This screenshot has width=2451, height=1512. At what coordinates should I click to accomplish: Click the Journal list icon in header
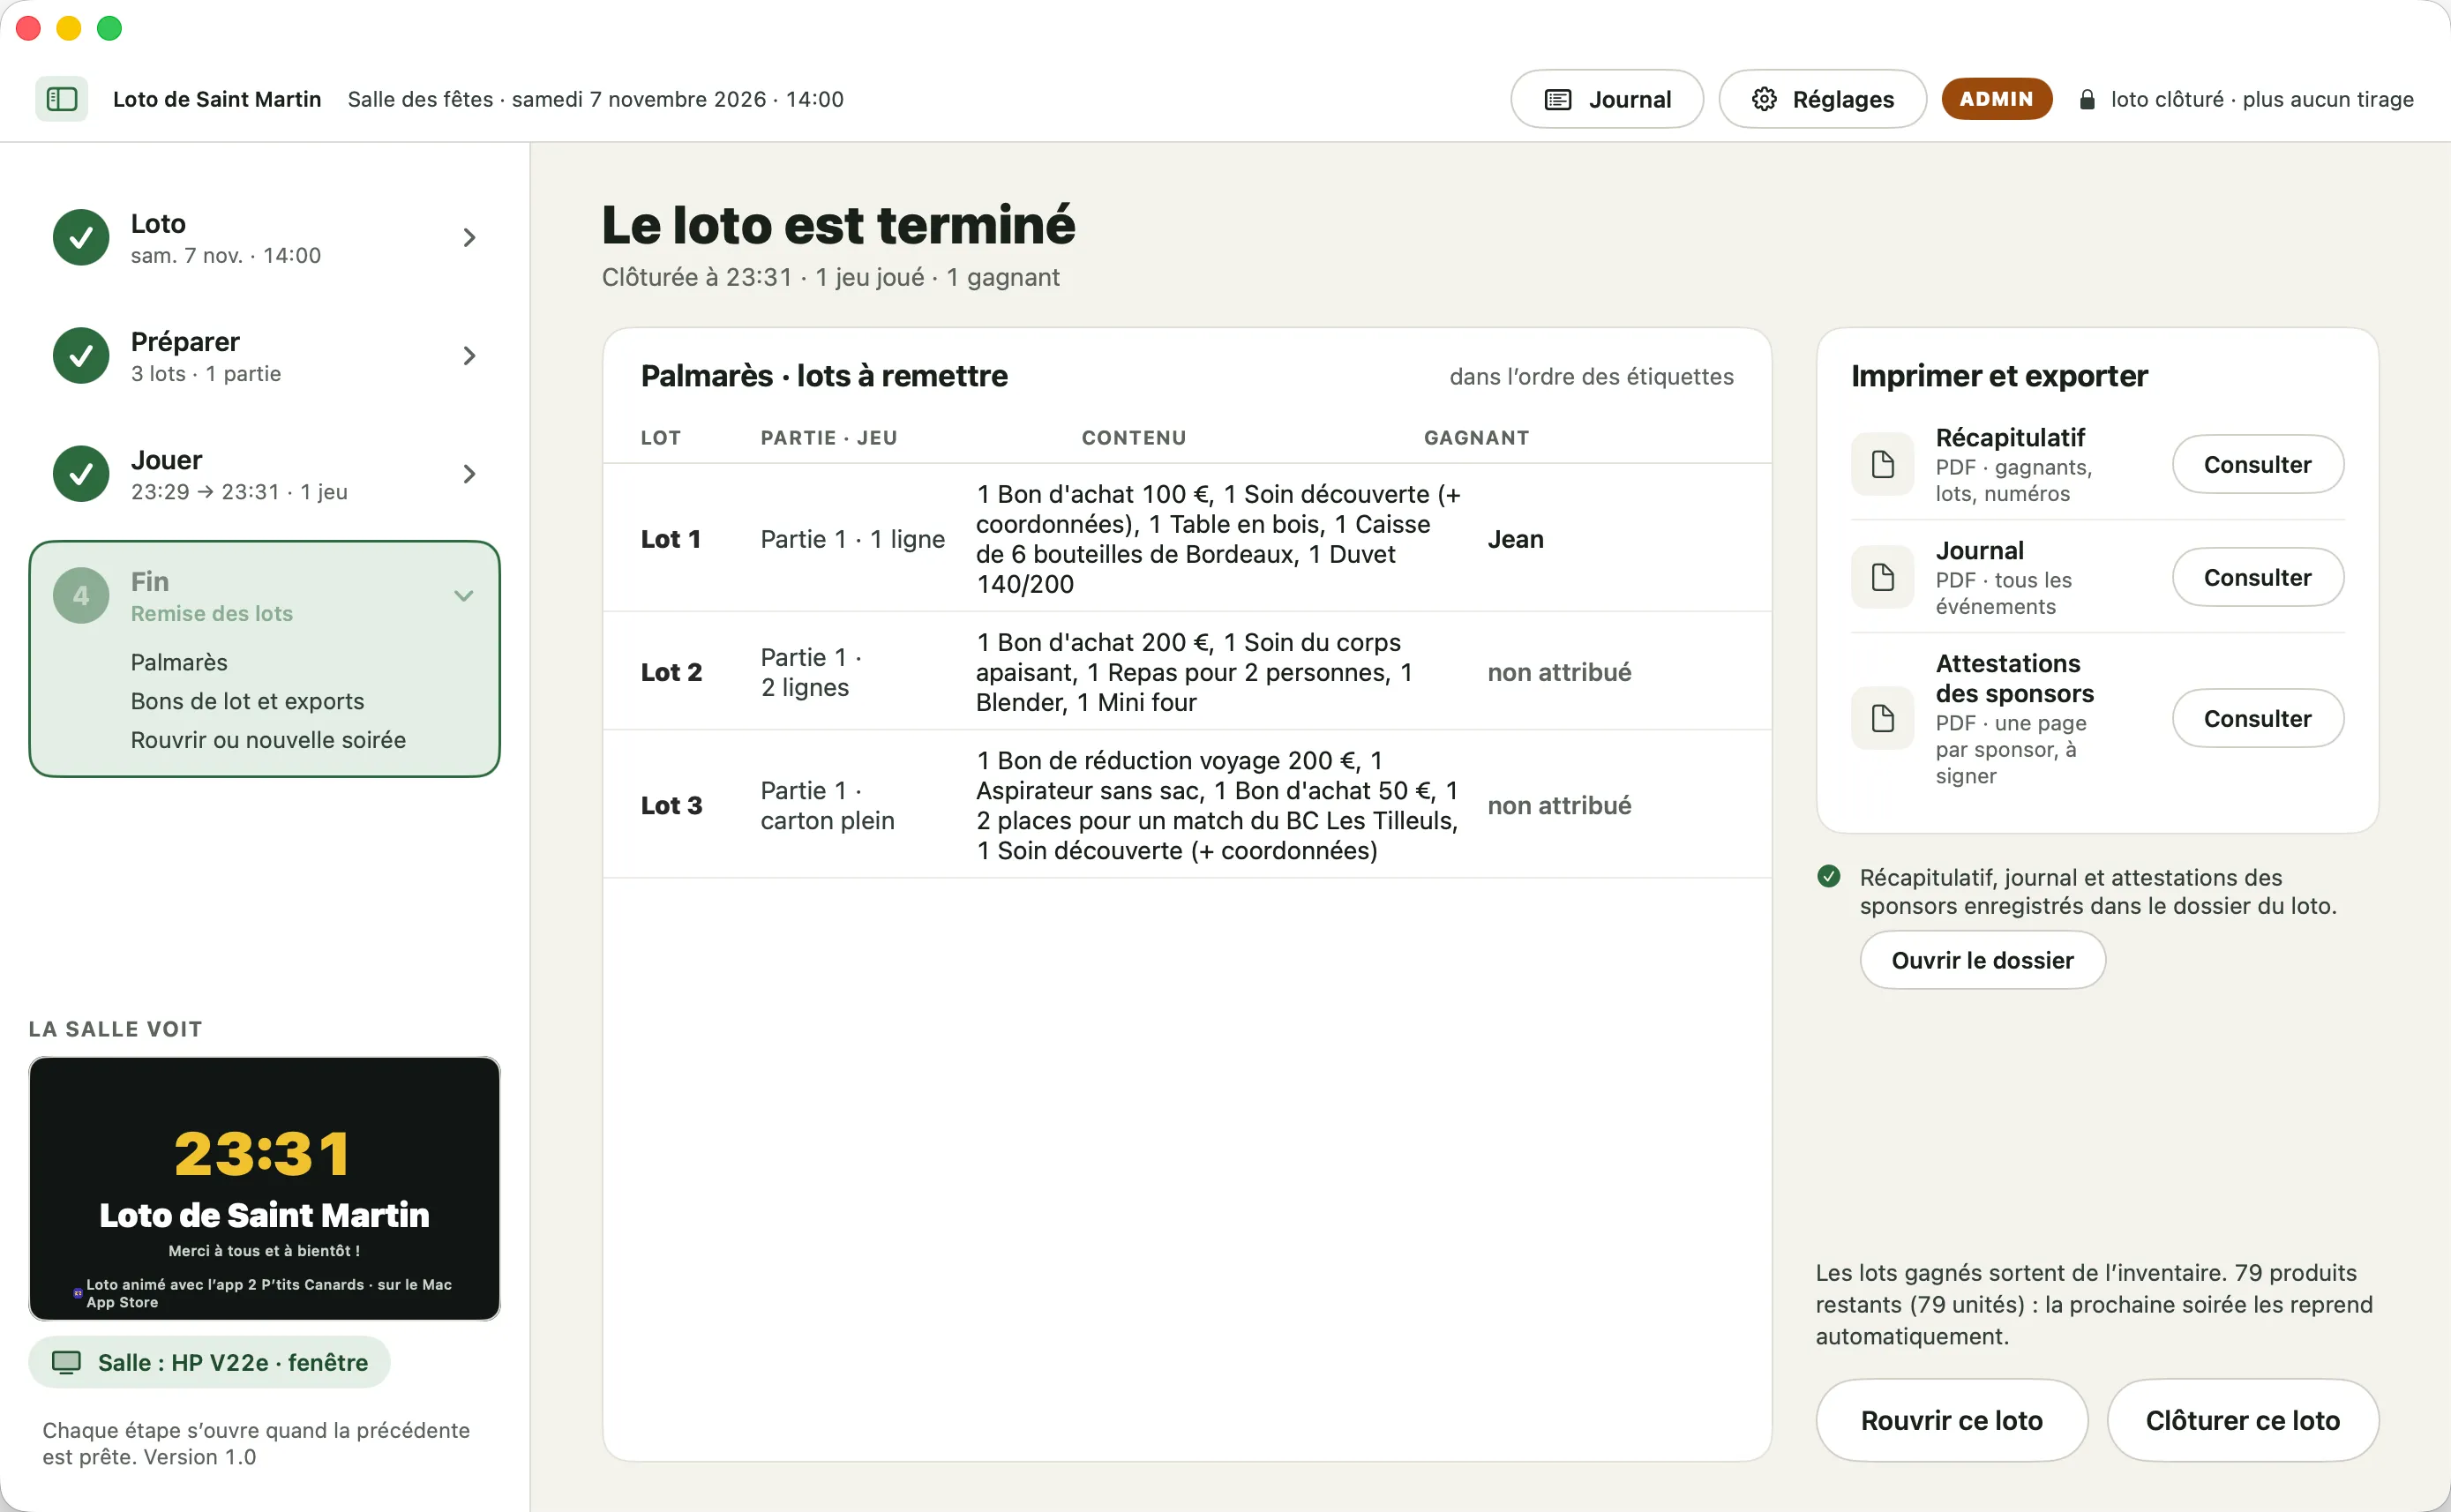pos(1557,99)
